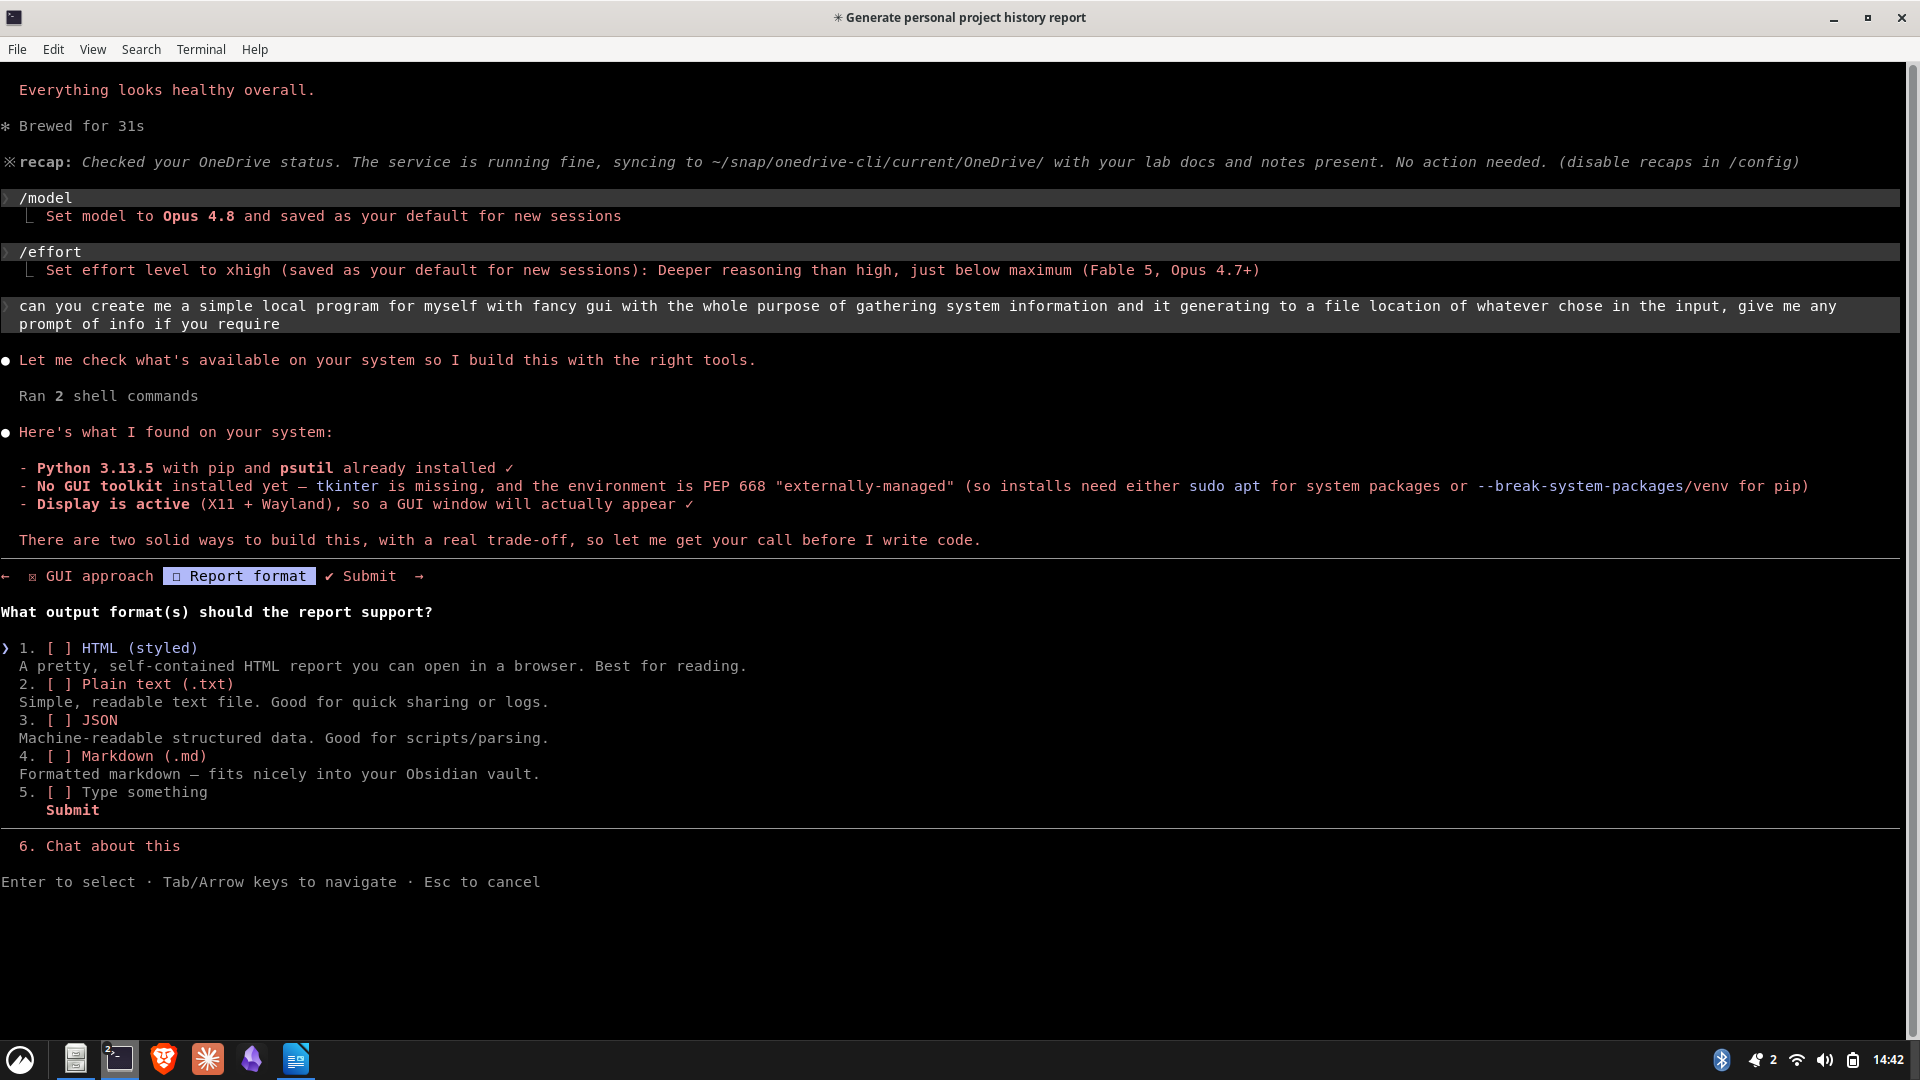Open the Terminal menu
This screenshot has height=1080, width=1920.
coord(201,49)
